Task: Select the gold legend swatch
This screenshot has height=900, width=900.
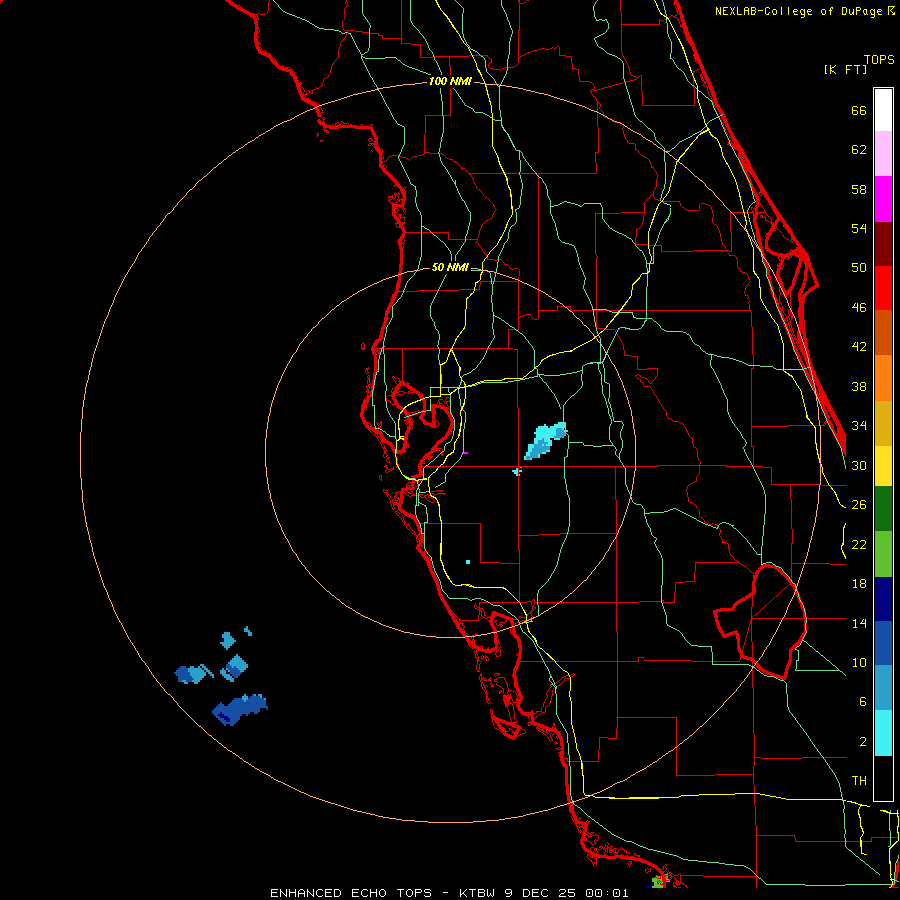Action: pyautogui.click(x=883, y=423)
